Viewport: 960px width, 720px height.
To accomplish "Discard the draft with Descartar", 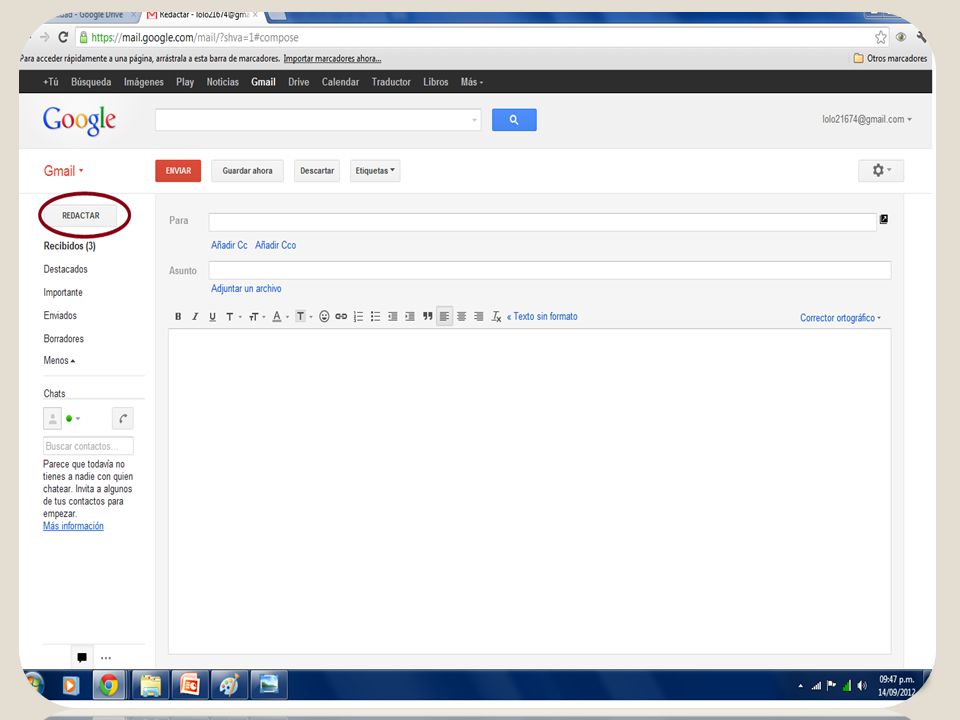I will [317, 171].
